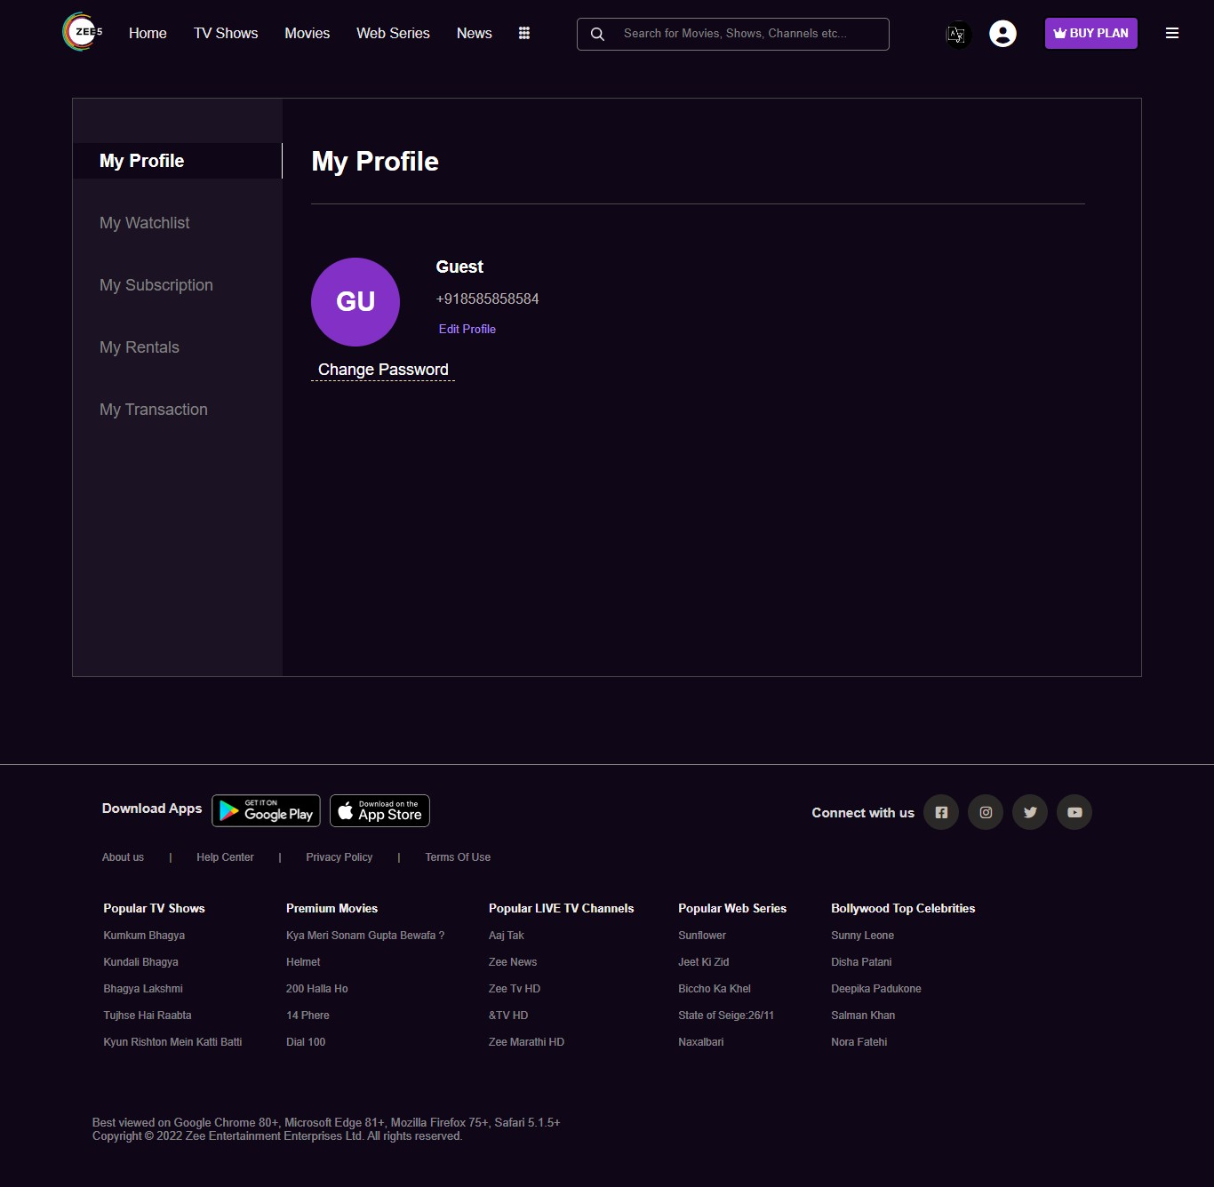Screen dimensions: 1214x1187
Task: Open My Rentals
Action: point(139,347)
